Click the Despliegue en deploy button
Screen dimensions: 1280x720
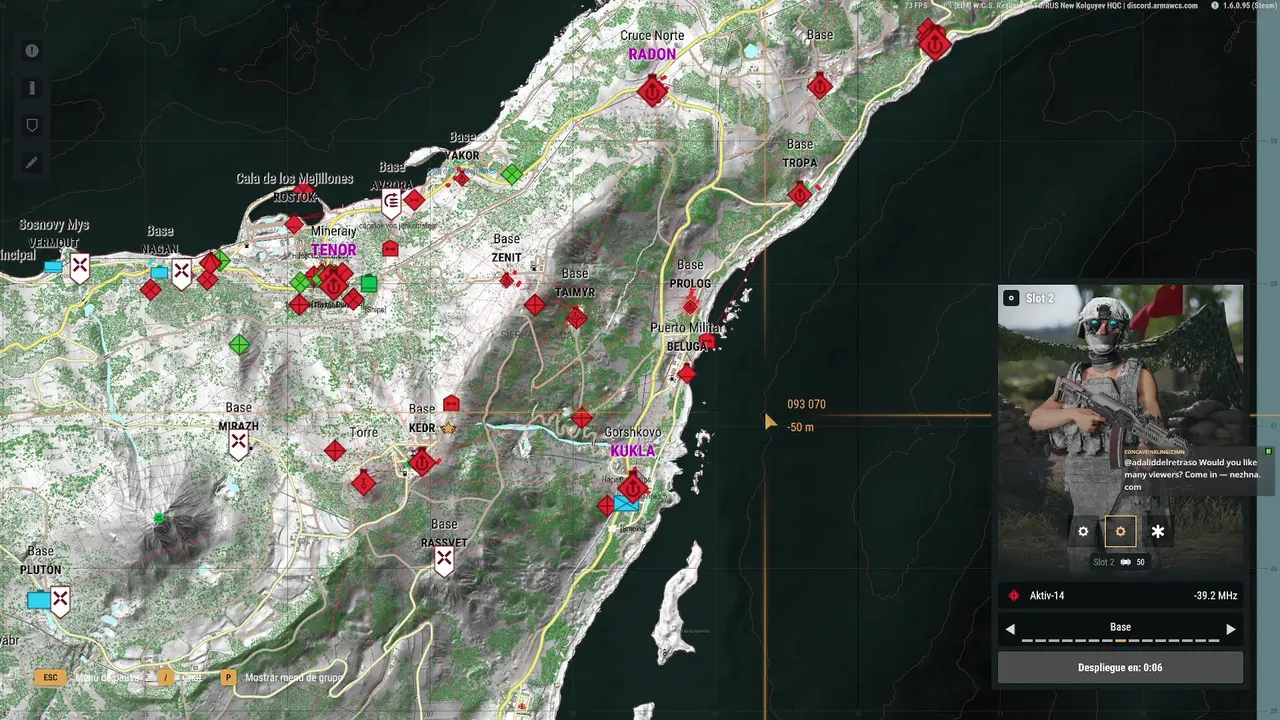tap(1120, 667)
